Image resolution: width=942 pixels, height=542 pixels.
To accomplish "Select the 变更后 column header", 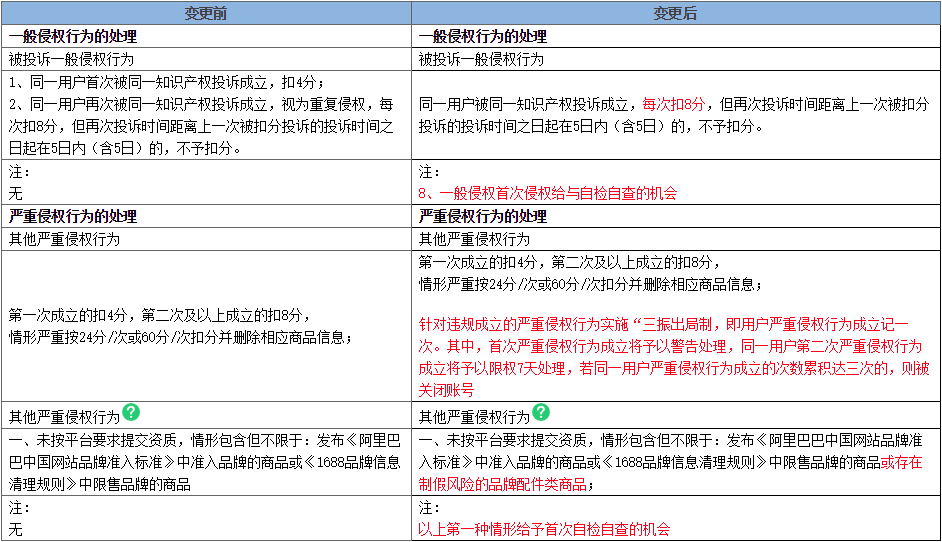I will [x=675, y=13].
